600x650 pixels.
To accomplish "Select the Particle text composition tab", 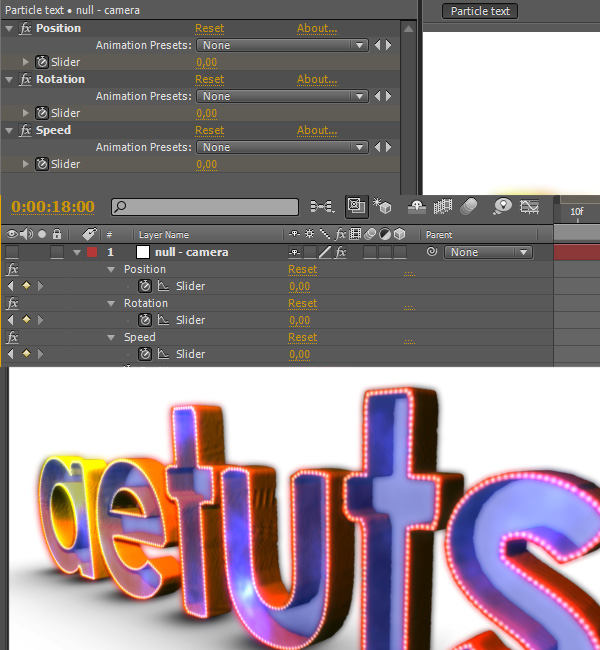I will (x=480, y=11).
